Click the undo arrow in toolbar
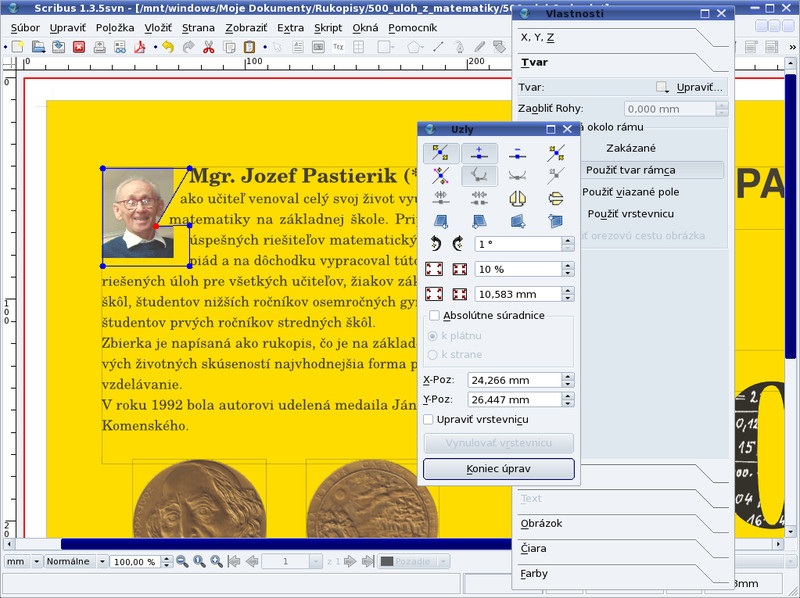The height and width of the screenshot is (598, 800). 167,46
